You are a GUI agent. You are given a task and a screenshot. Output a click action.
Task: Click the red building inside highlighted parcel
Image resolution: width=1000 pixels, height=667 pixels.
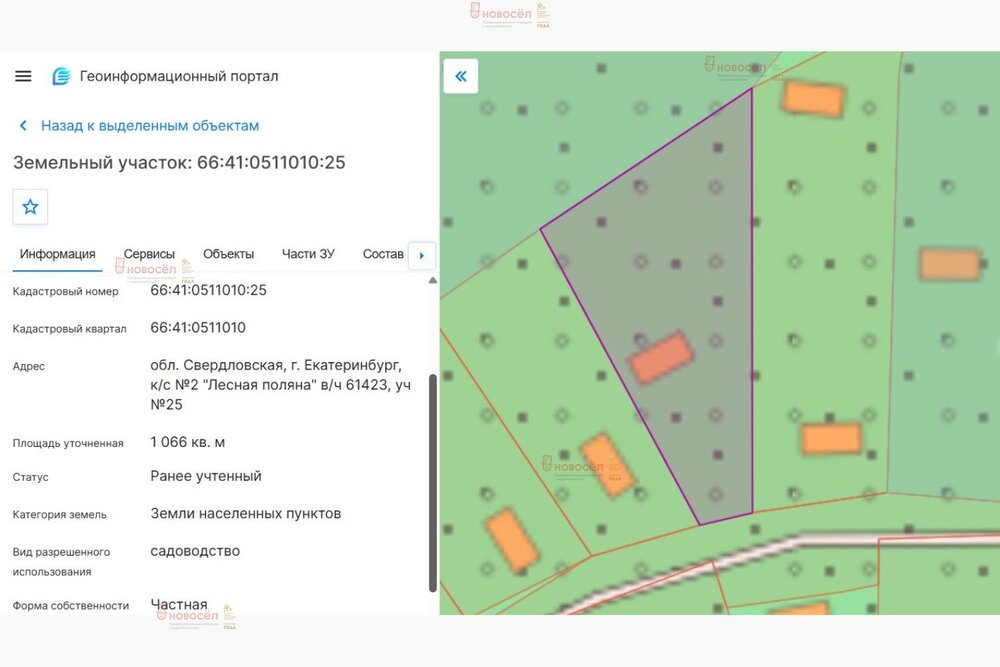click(661, 357)
